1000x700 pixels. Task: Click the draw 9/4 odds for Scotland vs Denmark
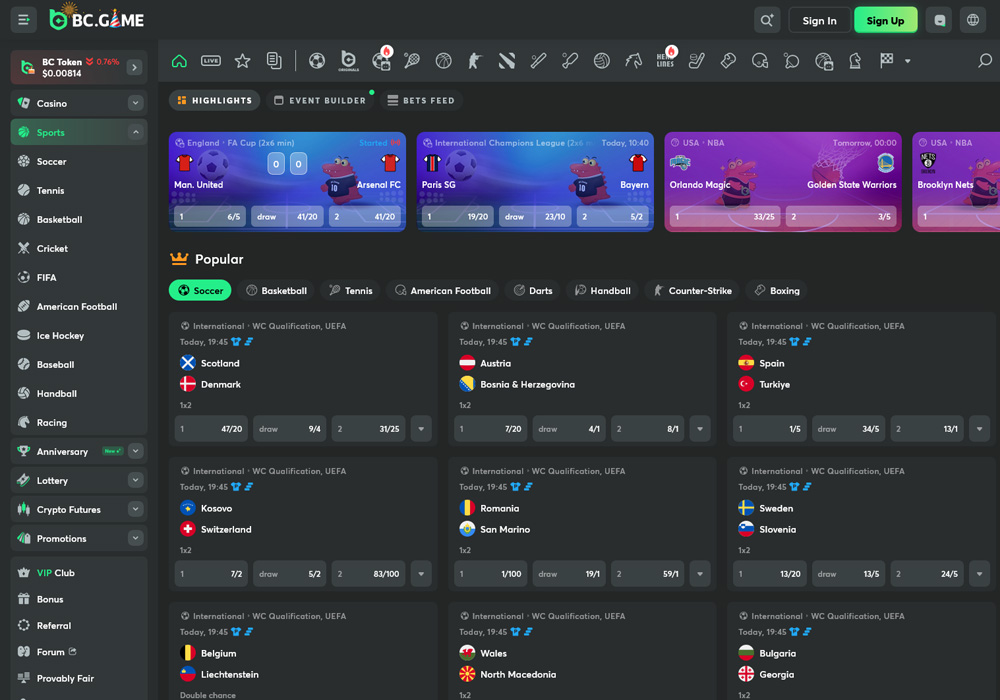tap(289, 428)
